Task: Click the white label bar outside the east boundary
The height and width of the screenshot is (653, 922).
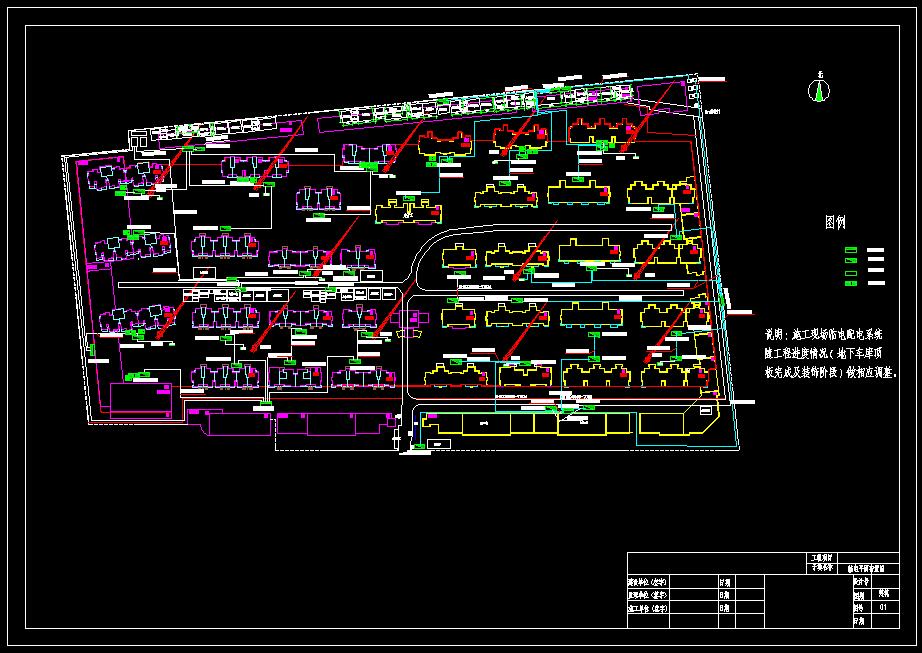Action: [744, 401]
